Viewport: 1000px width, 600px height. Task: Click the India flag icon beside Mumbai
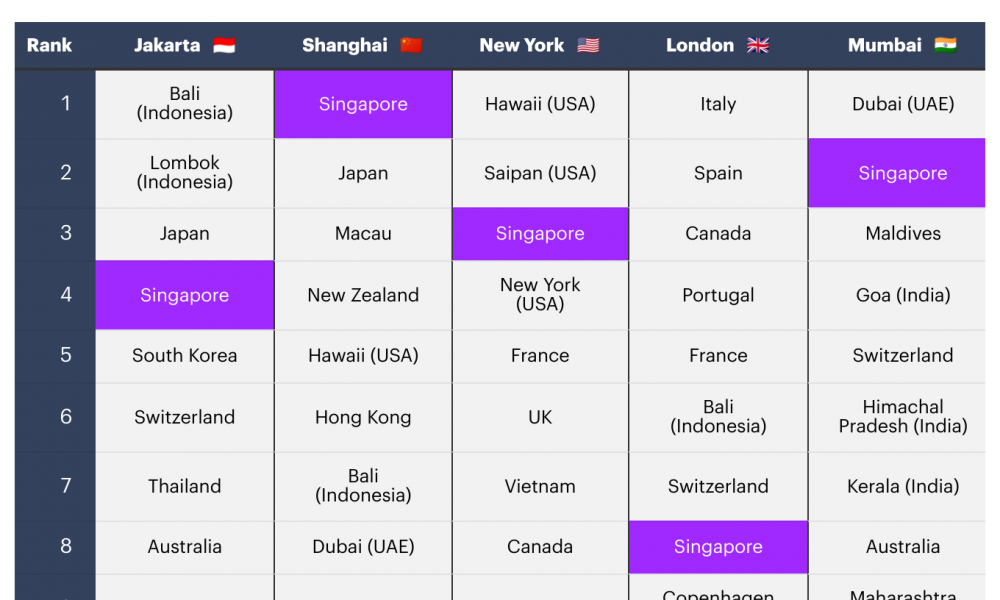(945, 45)
